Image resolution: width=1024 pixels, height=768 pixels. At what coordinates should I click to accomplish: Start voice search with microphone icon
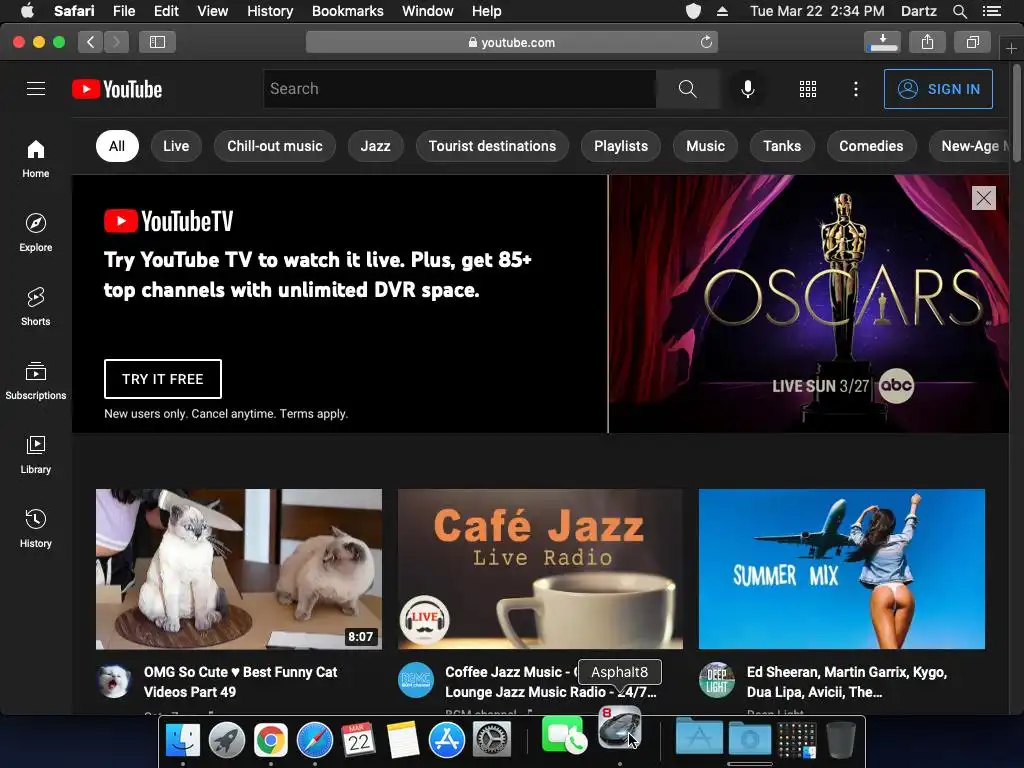748,89
